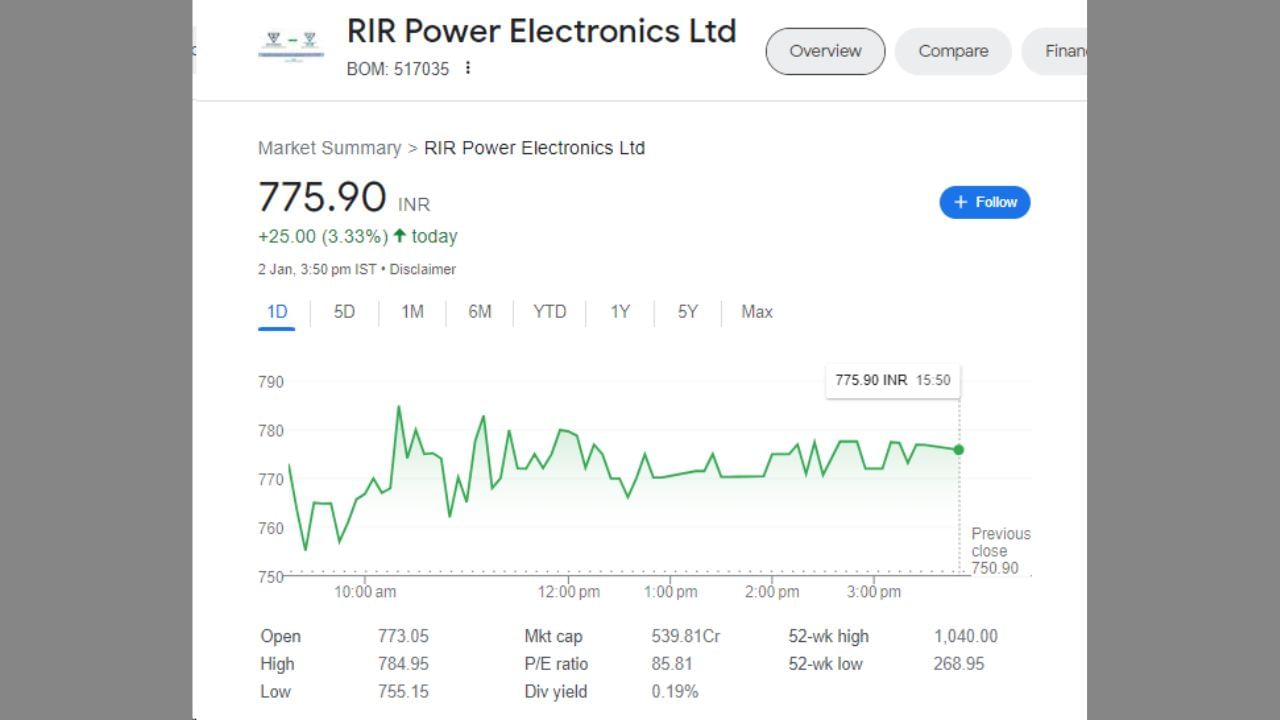
Task: Switch chart to YTD range
Action: (549, 312)
